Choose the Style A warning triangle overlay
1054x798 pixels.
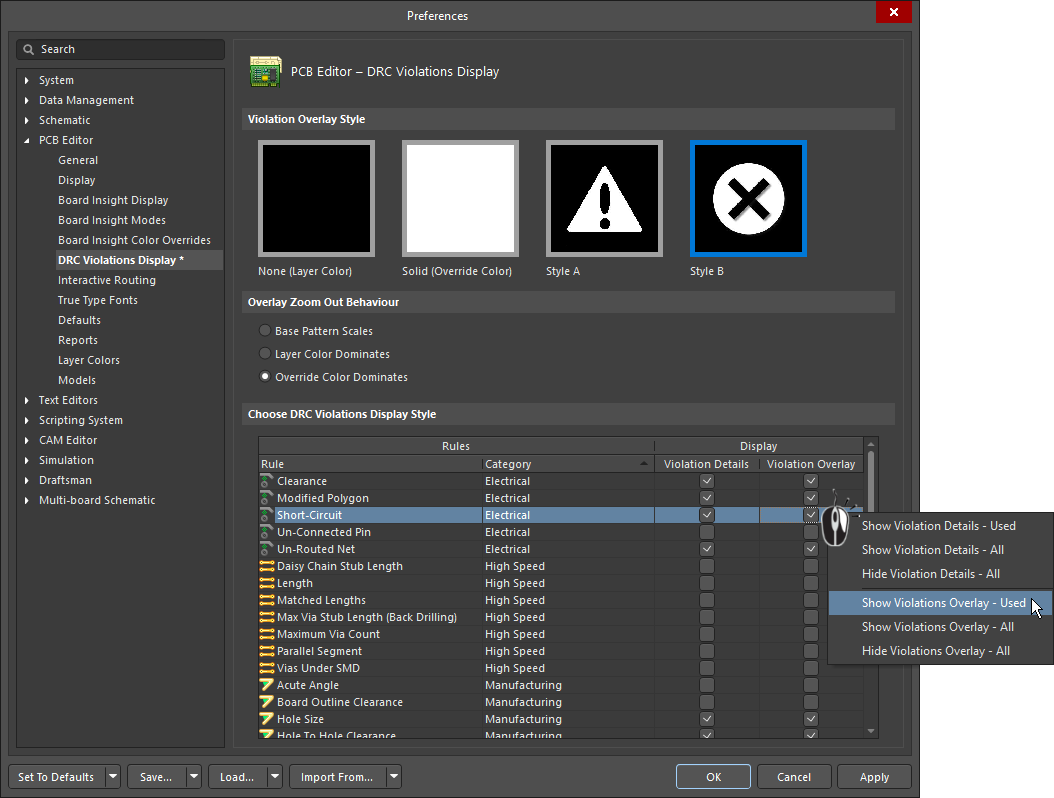[604, 199]
